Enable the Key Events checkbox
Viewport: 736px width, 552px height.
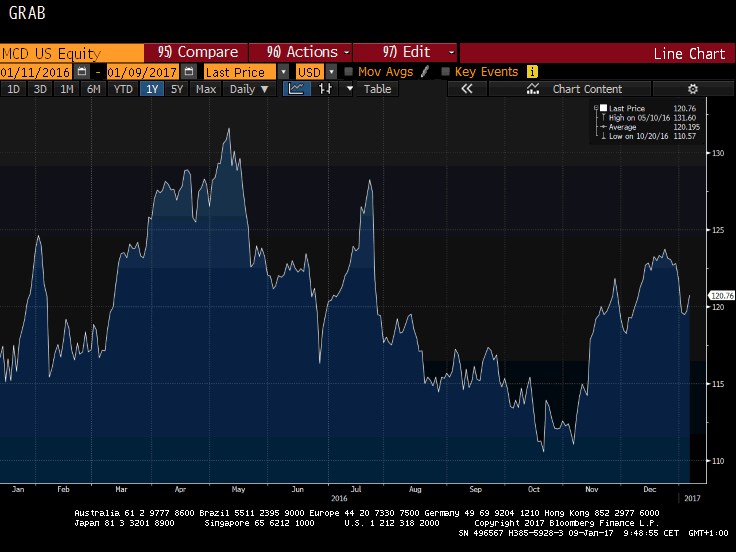(x=445, y=72)
